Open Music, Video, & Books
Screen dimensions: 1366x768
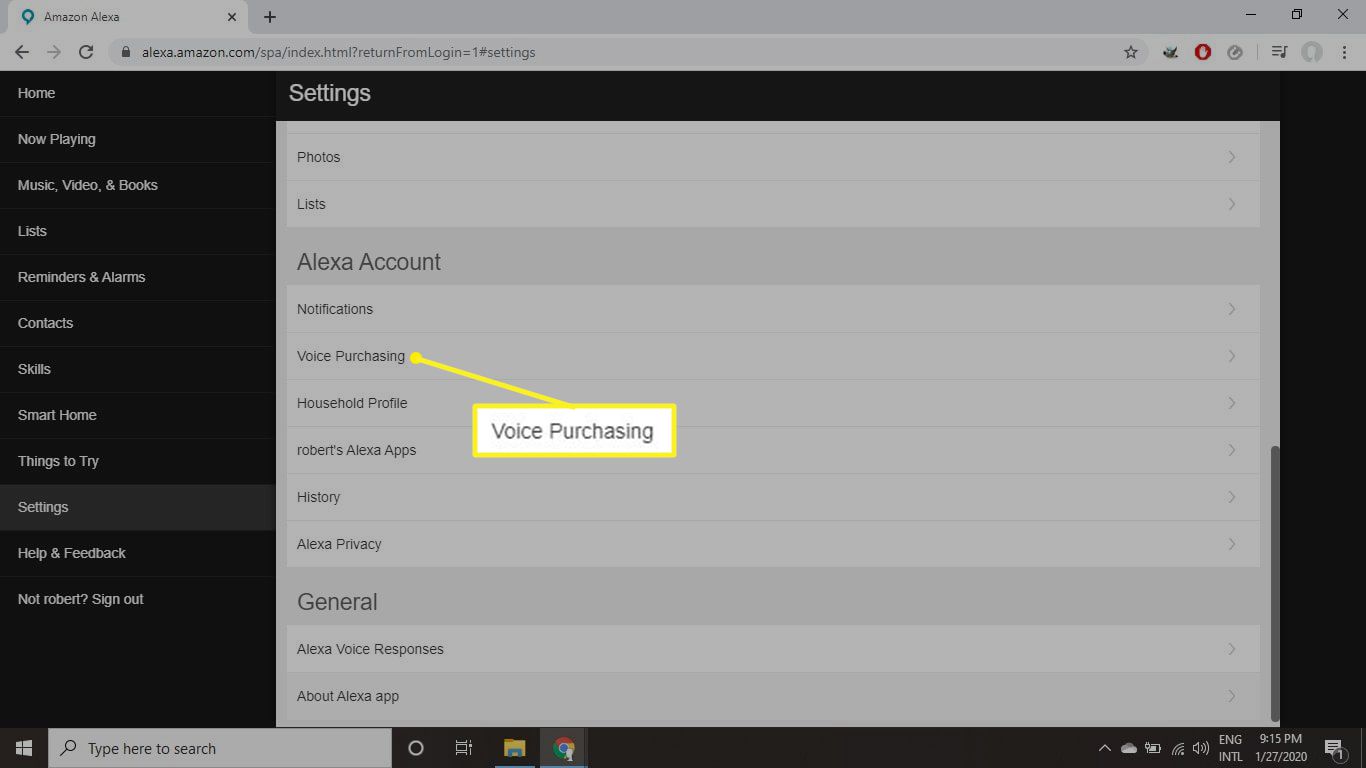pyautogui.click(x=137, y=185)
